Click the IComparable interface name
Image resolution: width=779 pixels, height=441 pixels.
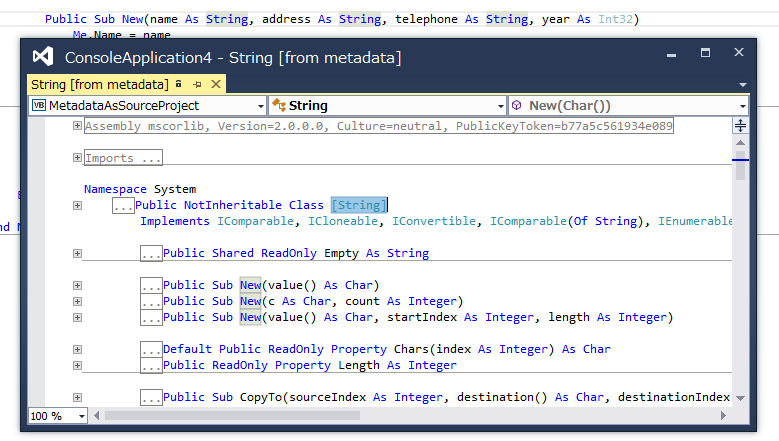coord(255,221)
